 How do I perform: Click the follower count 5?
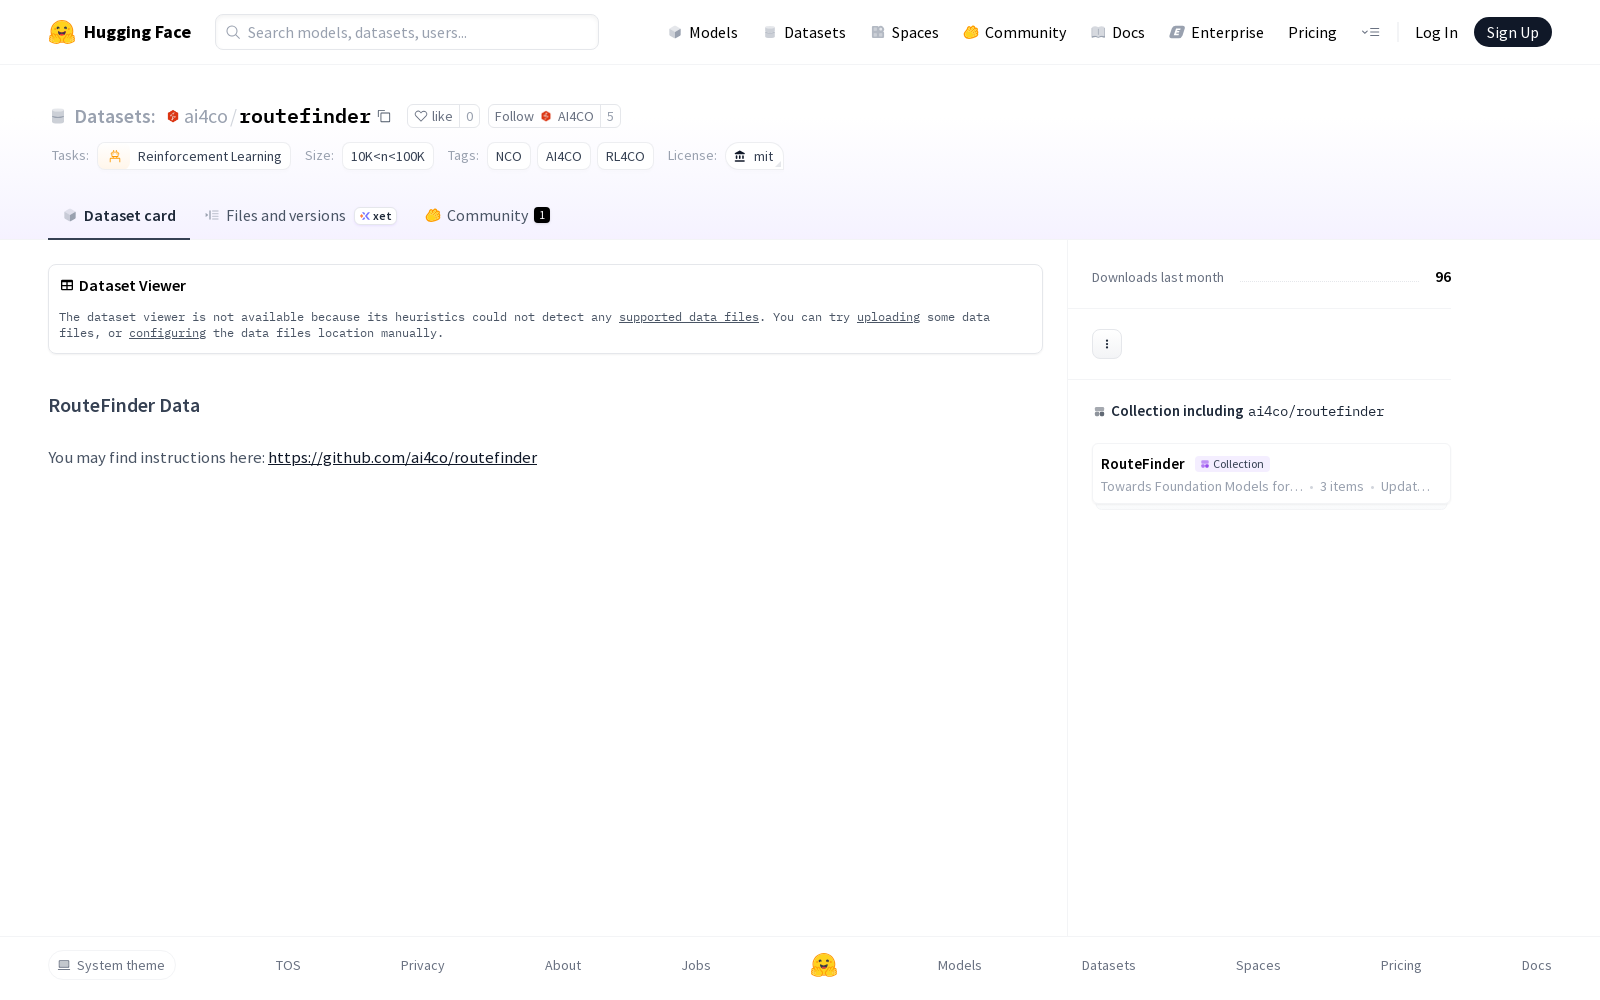[x=610, y=116]
